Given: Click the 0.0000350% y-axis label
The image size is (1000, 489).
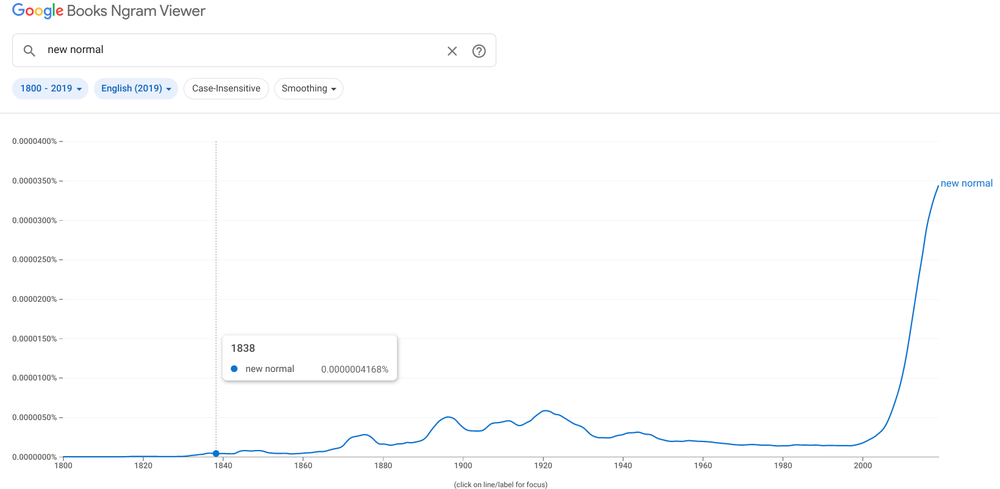Looking at the screenshot, I should pos(35,181).
